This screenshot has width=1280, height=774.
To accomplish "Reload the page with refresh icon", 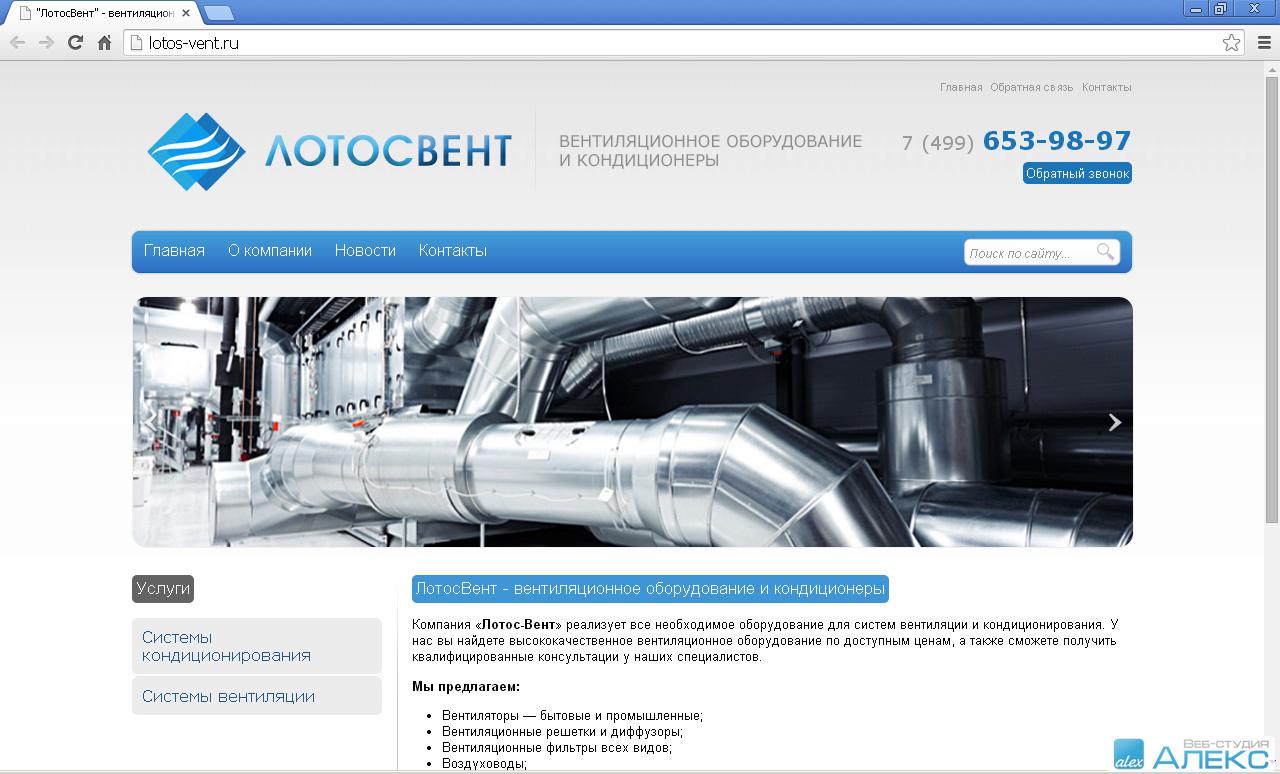I will (75, 43).
